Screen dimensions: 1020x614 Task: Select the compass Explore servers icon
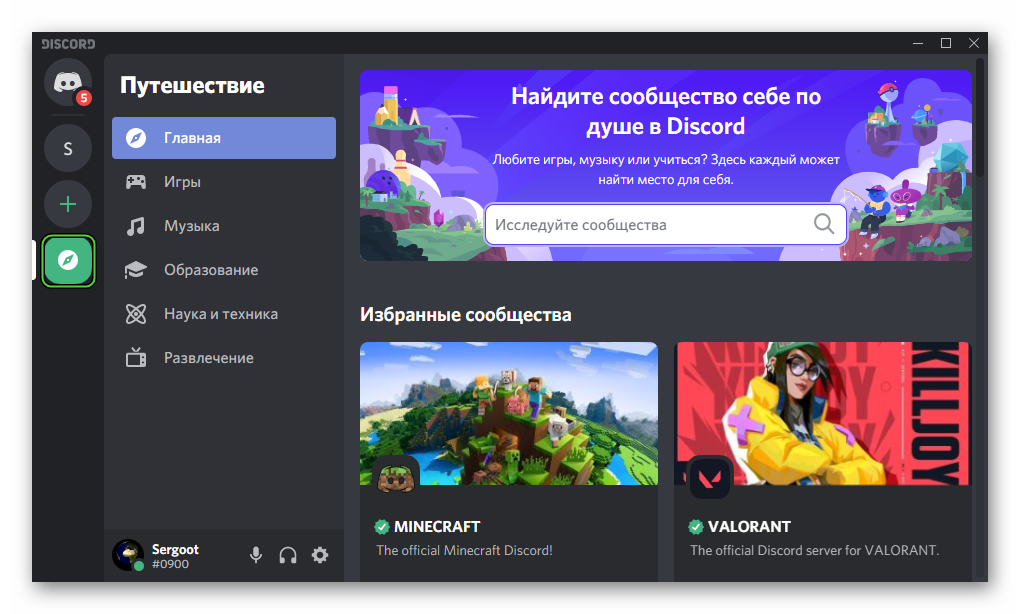68,261
